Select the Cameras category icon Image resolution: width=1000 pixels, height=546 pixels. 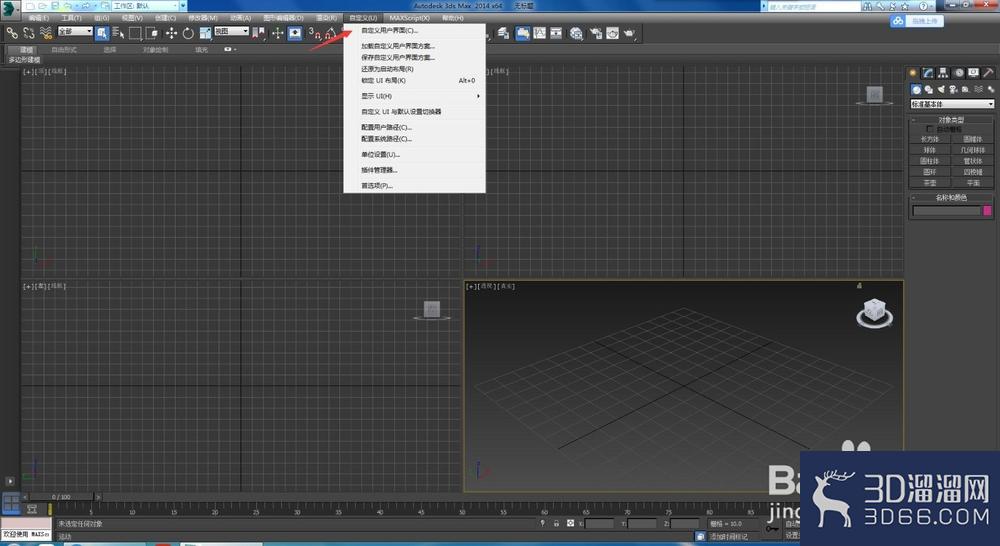pos(953,90)
